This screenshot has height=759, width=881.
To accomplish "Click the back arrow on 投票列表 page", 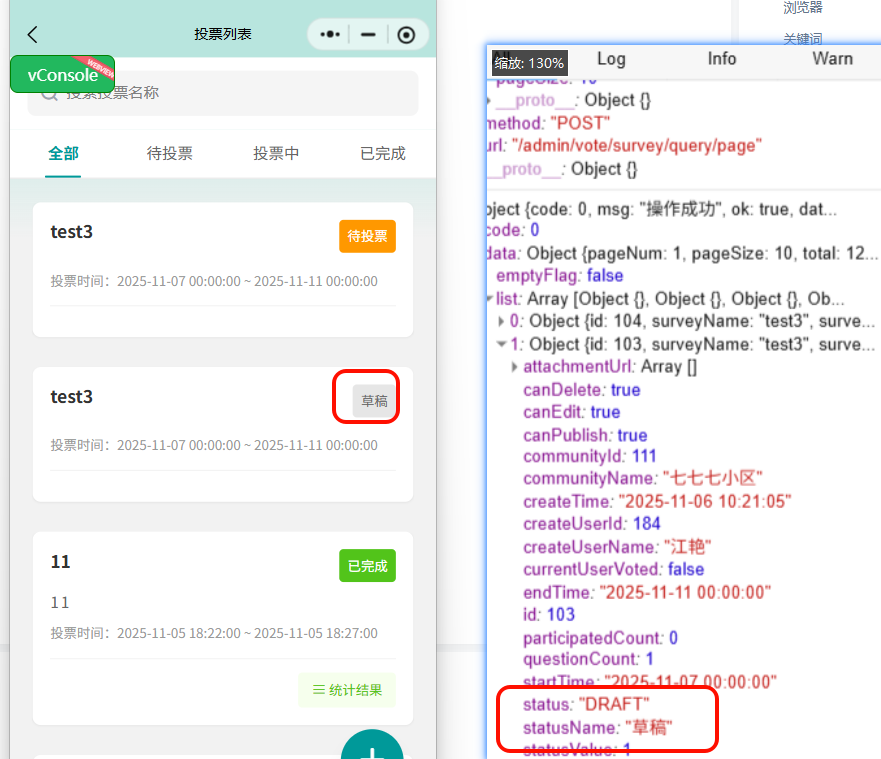I will click(x=30, y=33).
